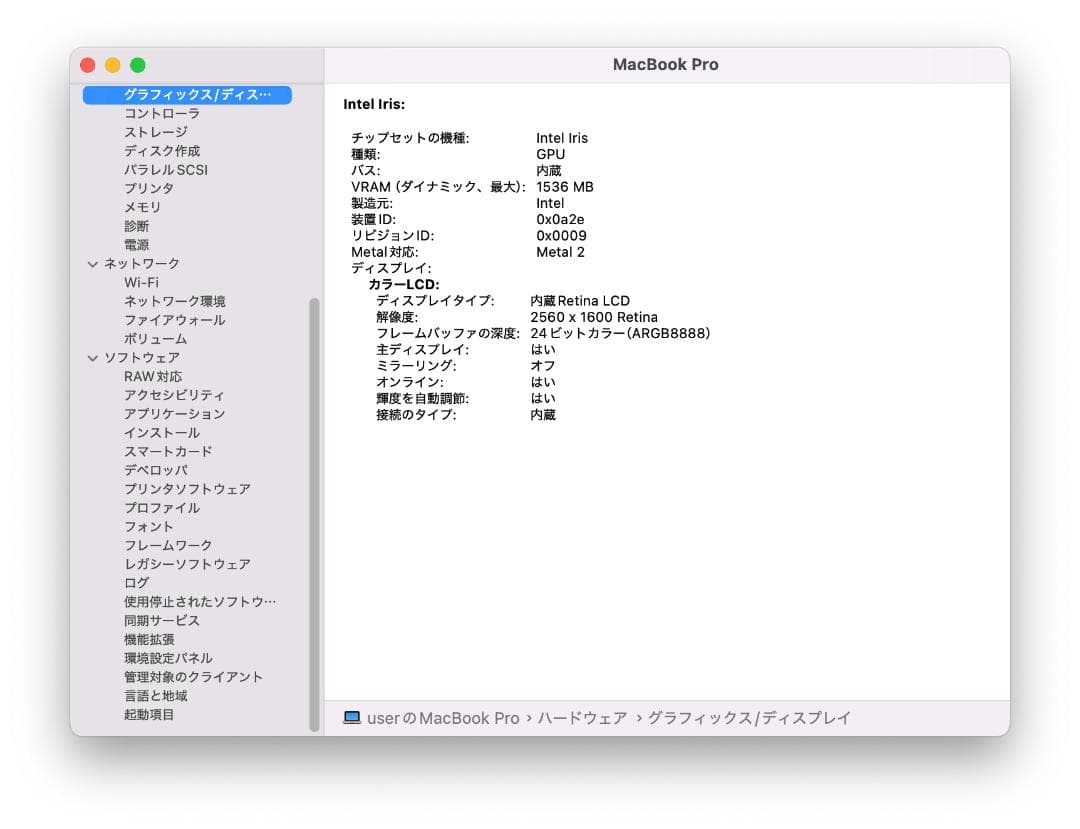View 起動項目 startup items
Screen dimensions: 1080x829
click(150, 714)
